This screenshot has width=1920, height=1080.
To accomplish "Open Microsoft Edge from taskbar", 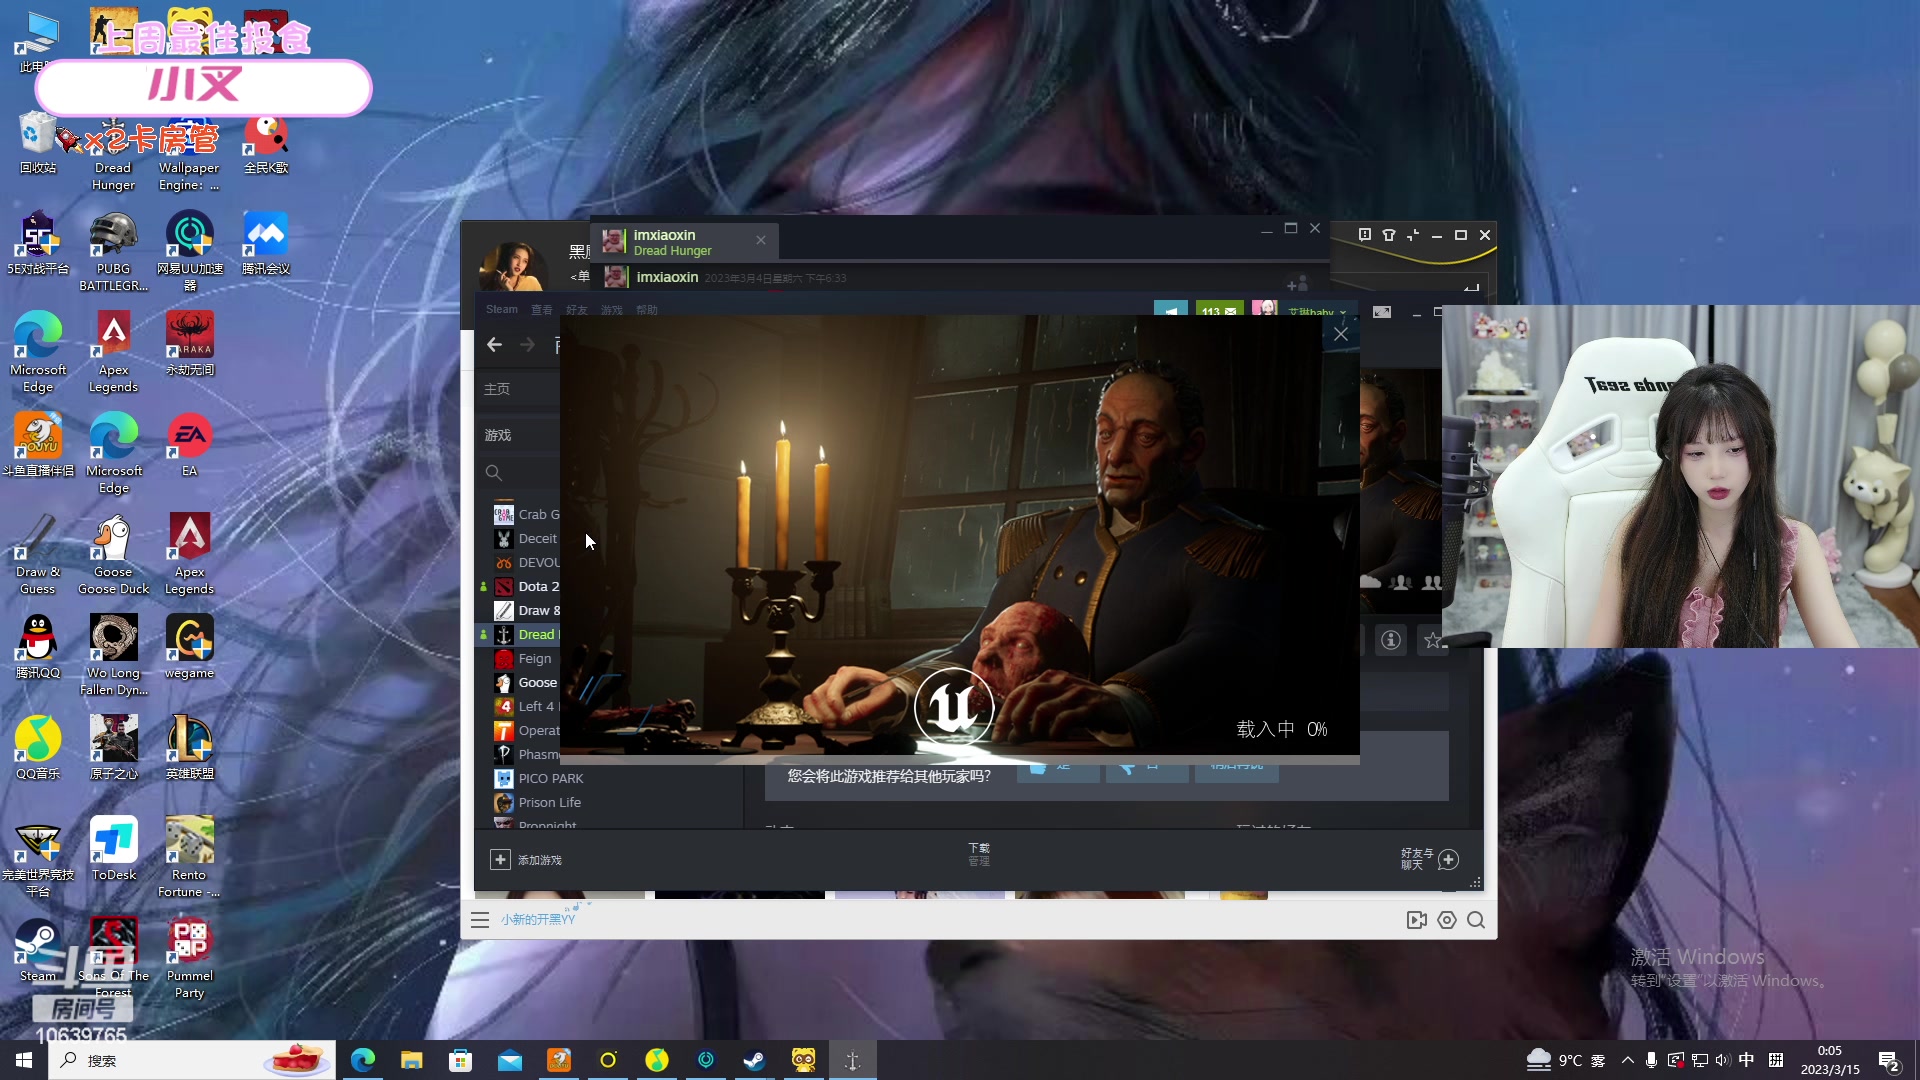I will (363, 1060).
